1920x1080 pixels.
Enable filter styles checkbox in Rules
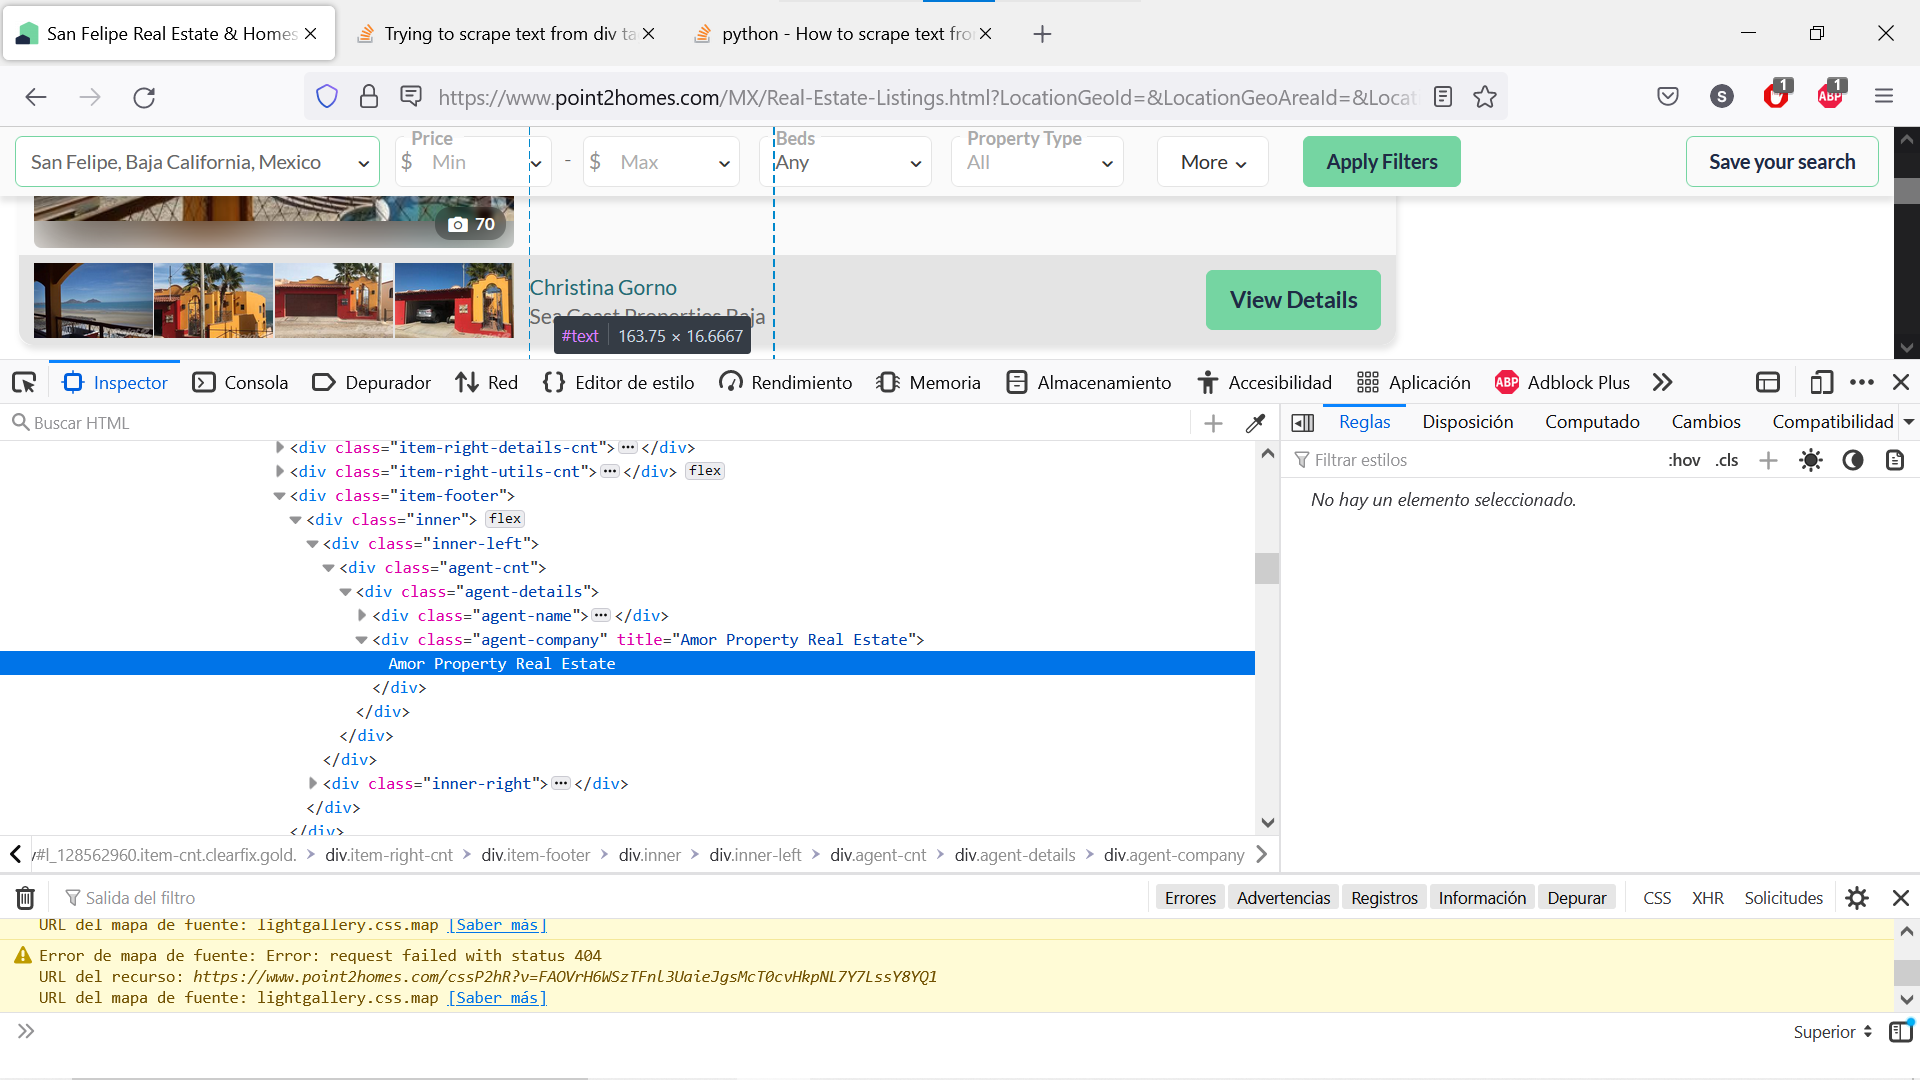click(x=1305, y=458)
